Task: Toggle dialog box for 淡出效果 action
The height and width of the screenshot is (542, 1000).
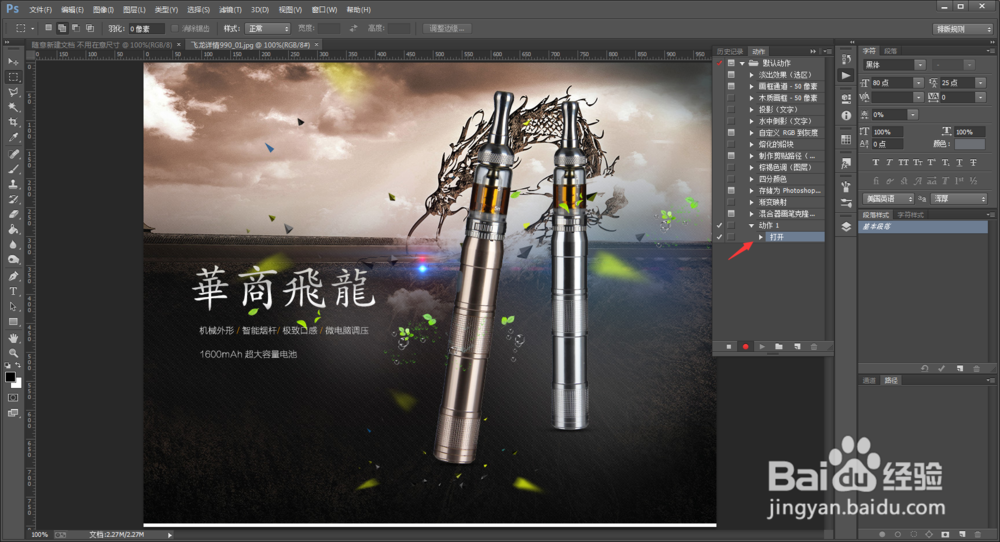Action: [x=732, y=75]
